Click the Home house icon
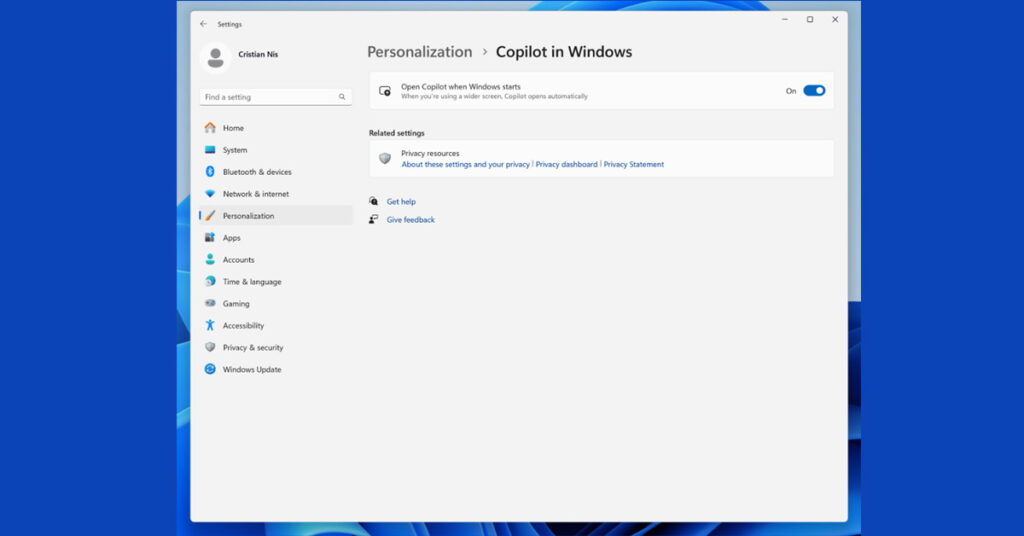1024x536 pixels. (x=210, y=127)
